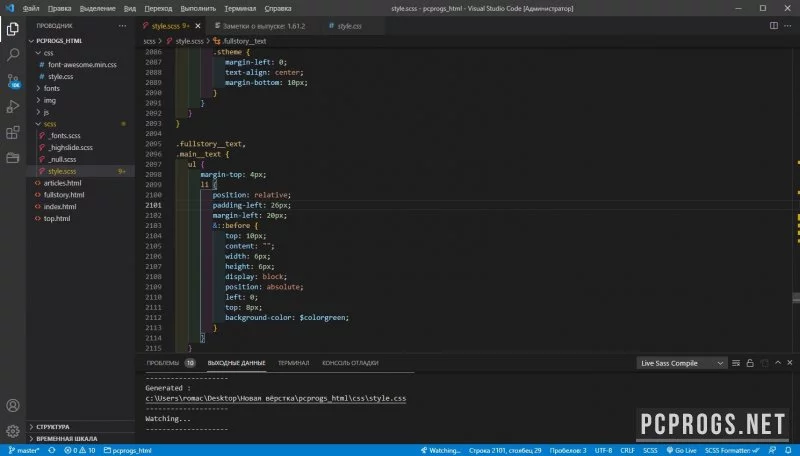Open the Search view in activity bar

click(x=13, y=55)
